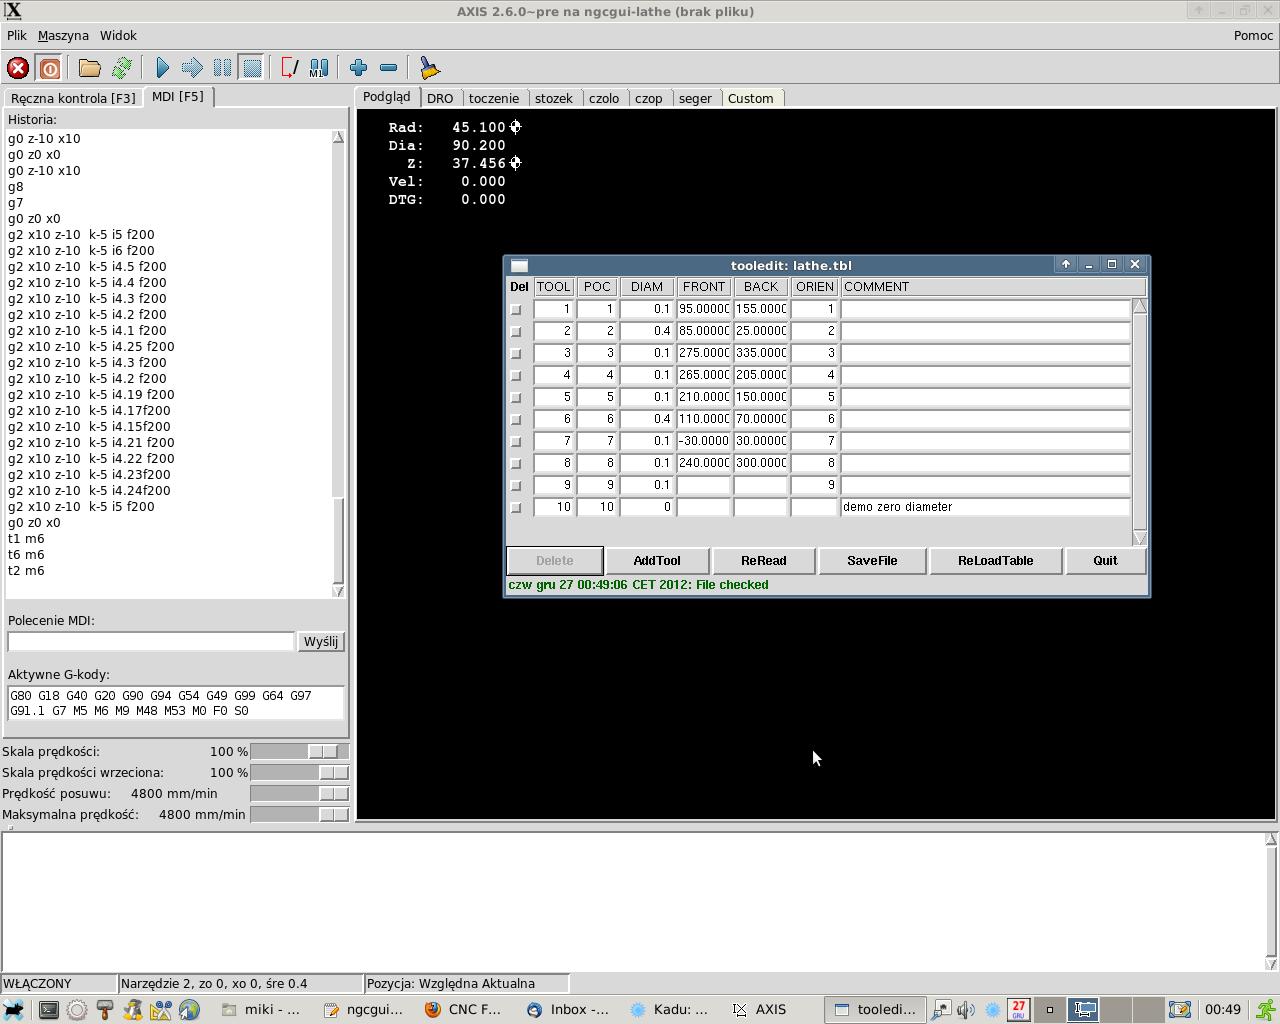Zoom out with the minus icon
Image resolution: width=1280 pixels, height=1024 pixels.
(389, 68)
